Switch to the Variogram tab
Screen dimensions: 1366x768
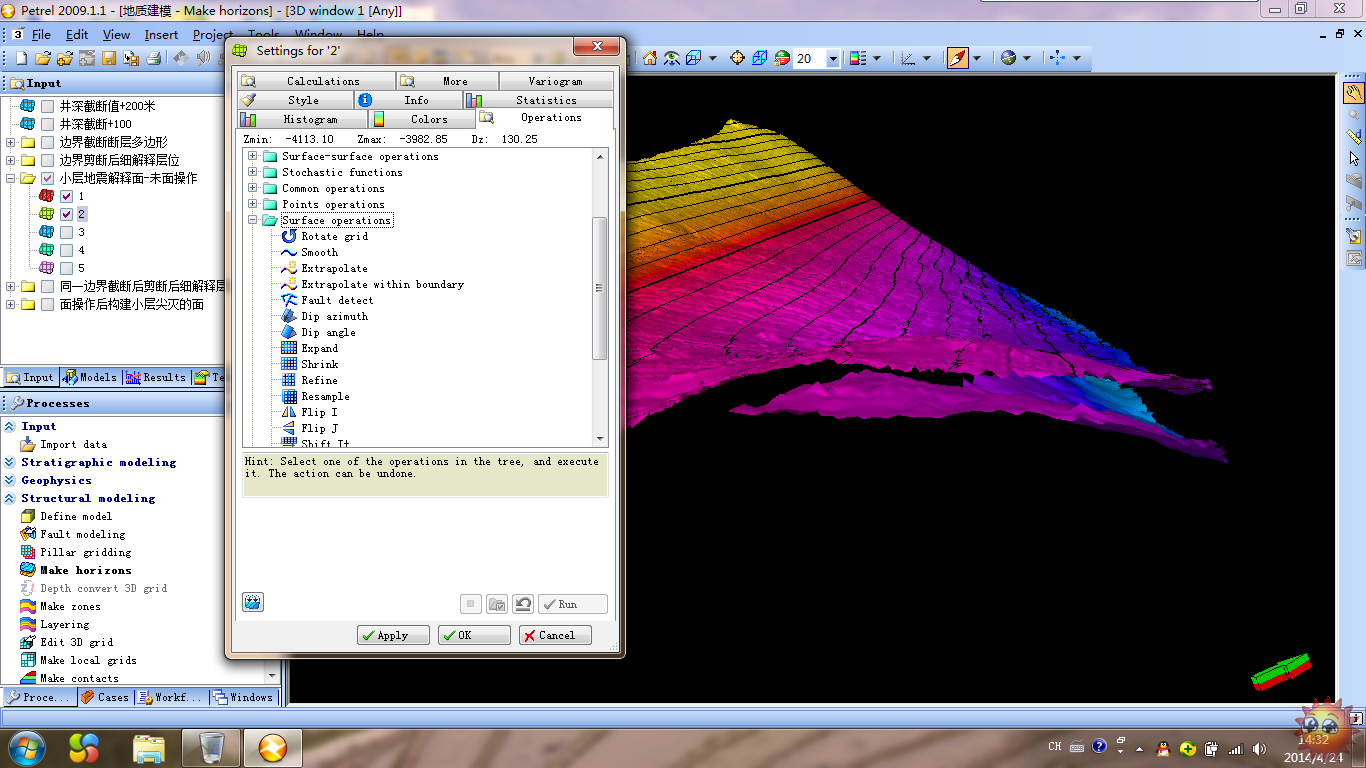coord(556,81)
